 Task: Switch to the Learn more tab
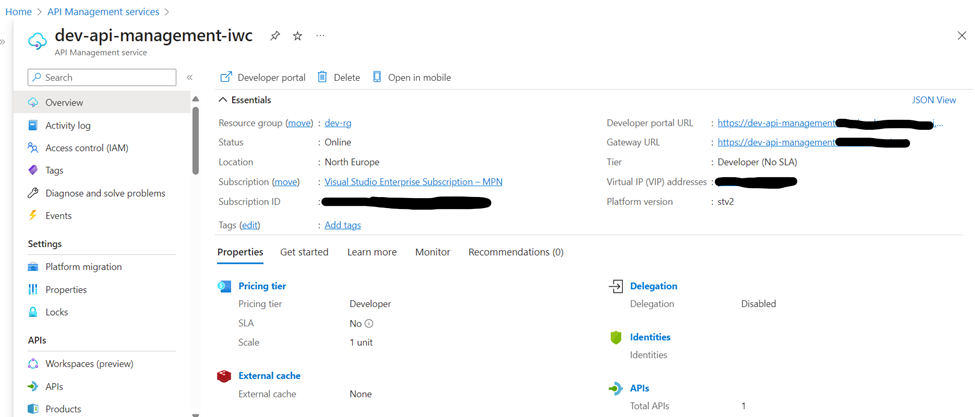pyautogui.click(x=372, y=252)
